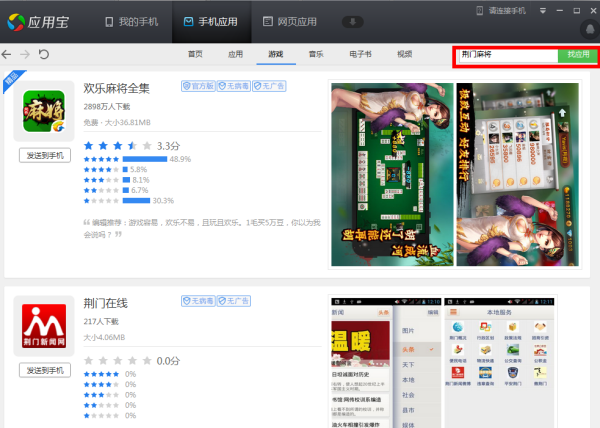
Task: Open the 欢乐麻将全集 title
Action: 116,88
